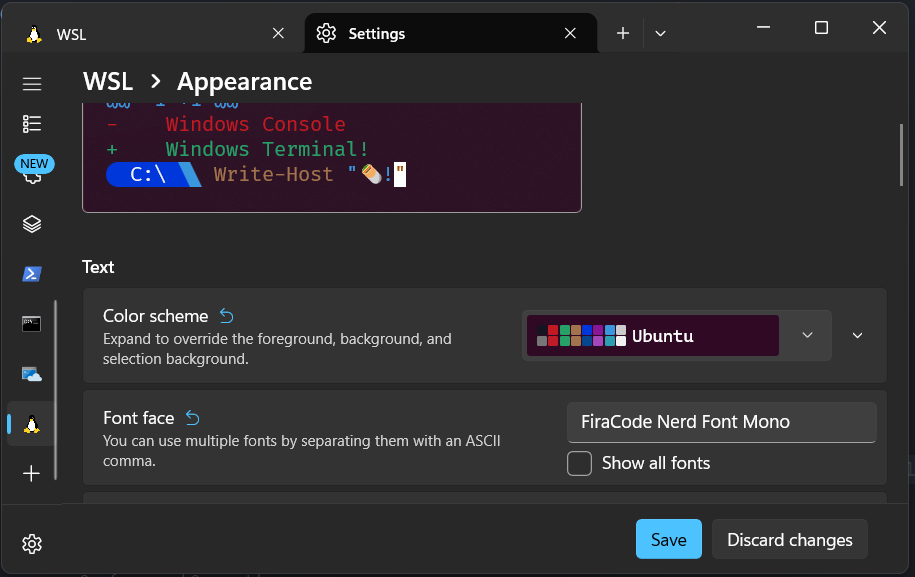The width and height of the screenshot is (915, 577).
Task: Reset Font face to inherited value
Action: 193,418
